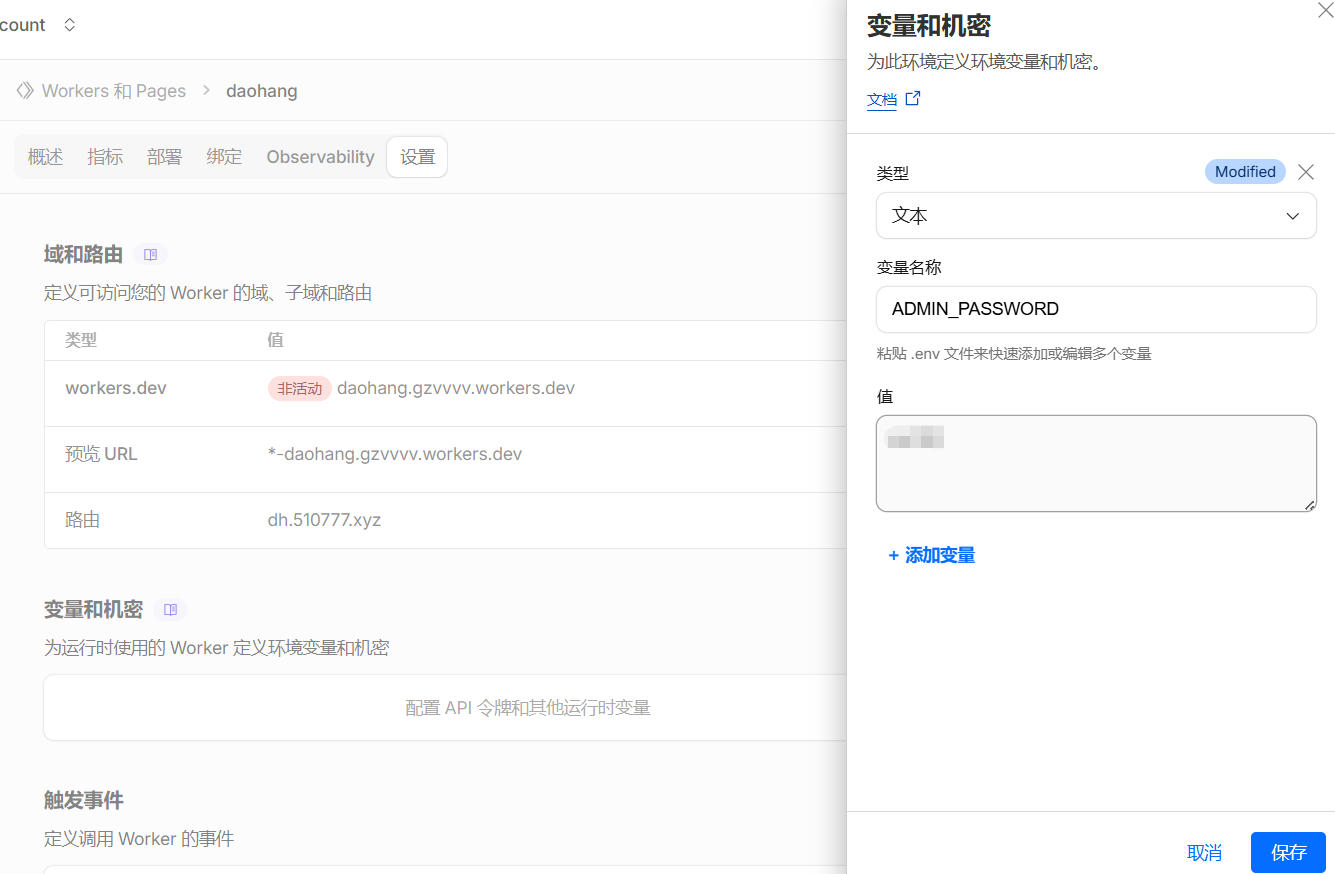Open the 文档 documentation link

tap(881, 100)
